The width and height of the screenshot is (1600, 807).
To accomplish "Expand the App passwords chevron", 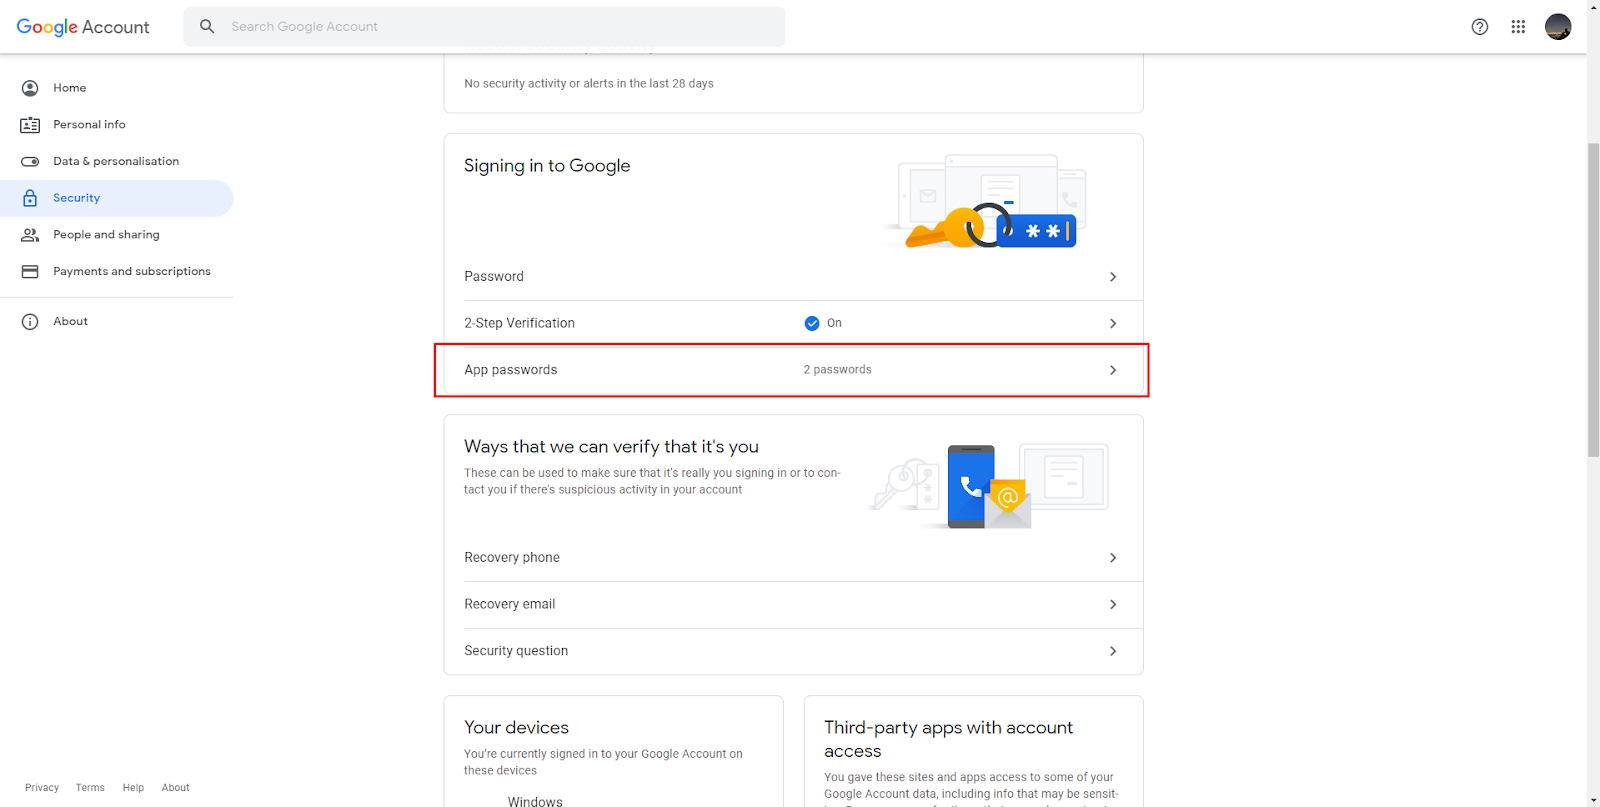I will click(x=1113, y=370).
